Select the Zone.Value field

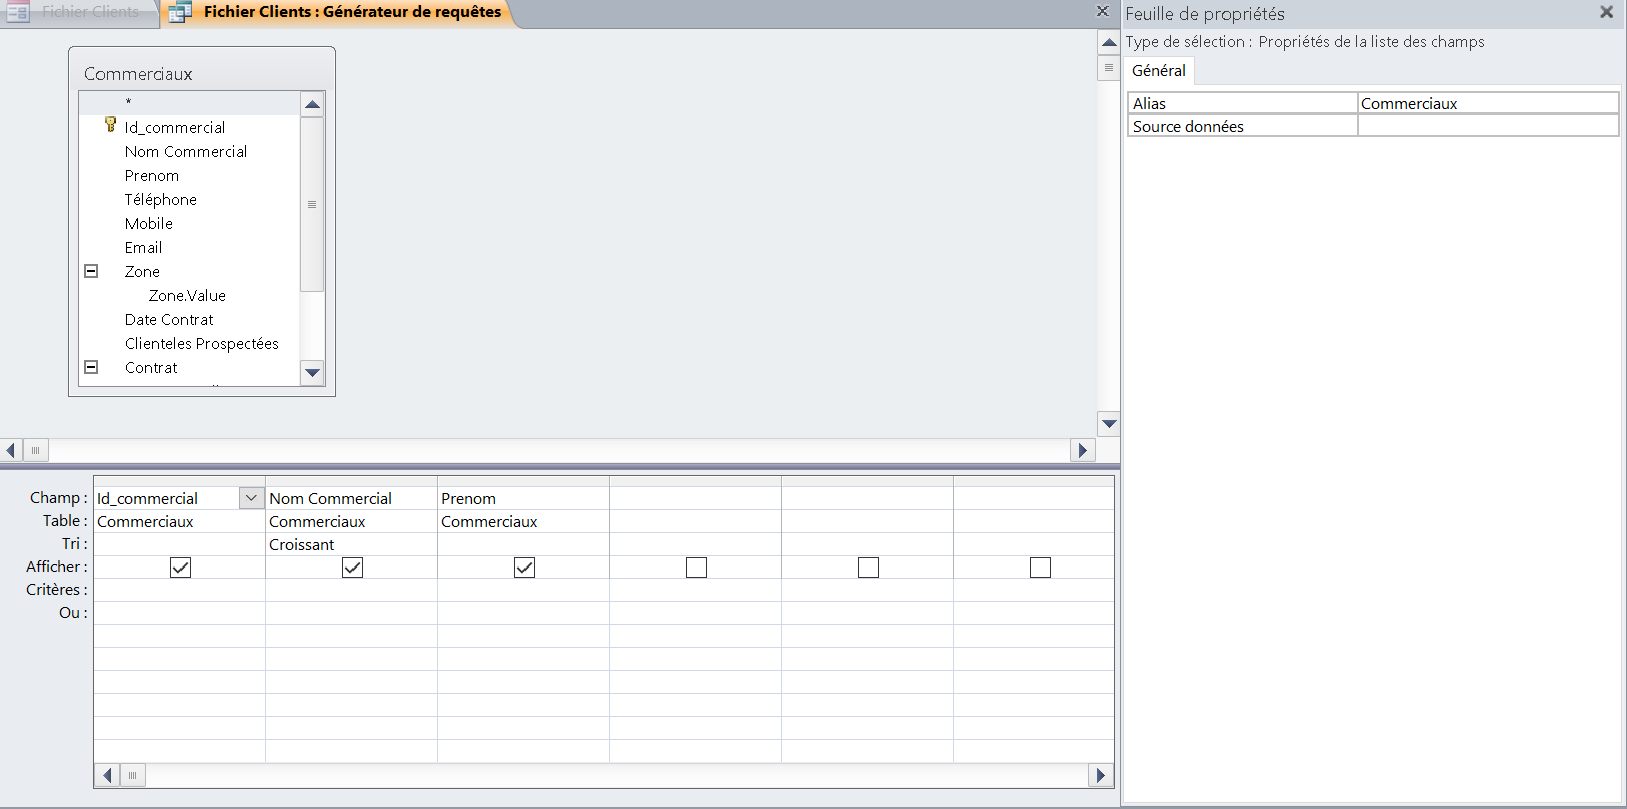tap(187, 295)
